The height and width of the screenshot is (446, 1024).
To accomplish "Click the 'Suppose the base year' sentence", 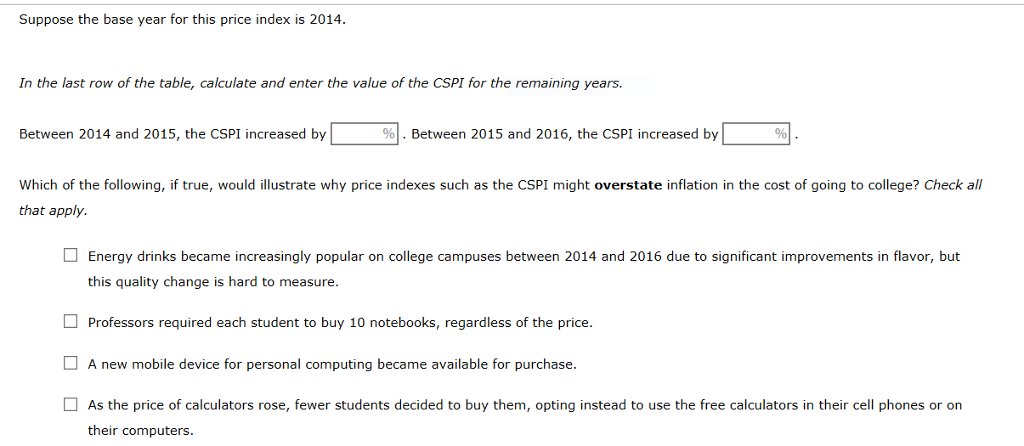I will point(182,20).
